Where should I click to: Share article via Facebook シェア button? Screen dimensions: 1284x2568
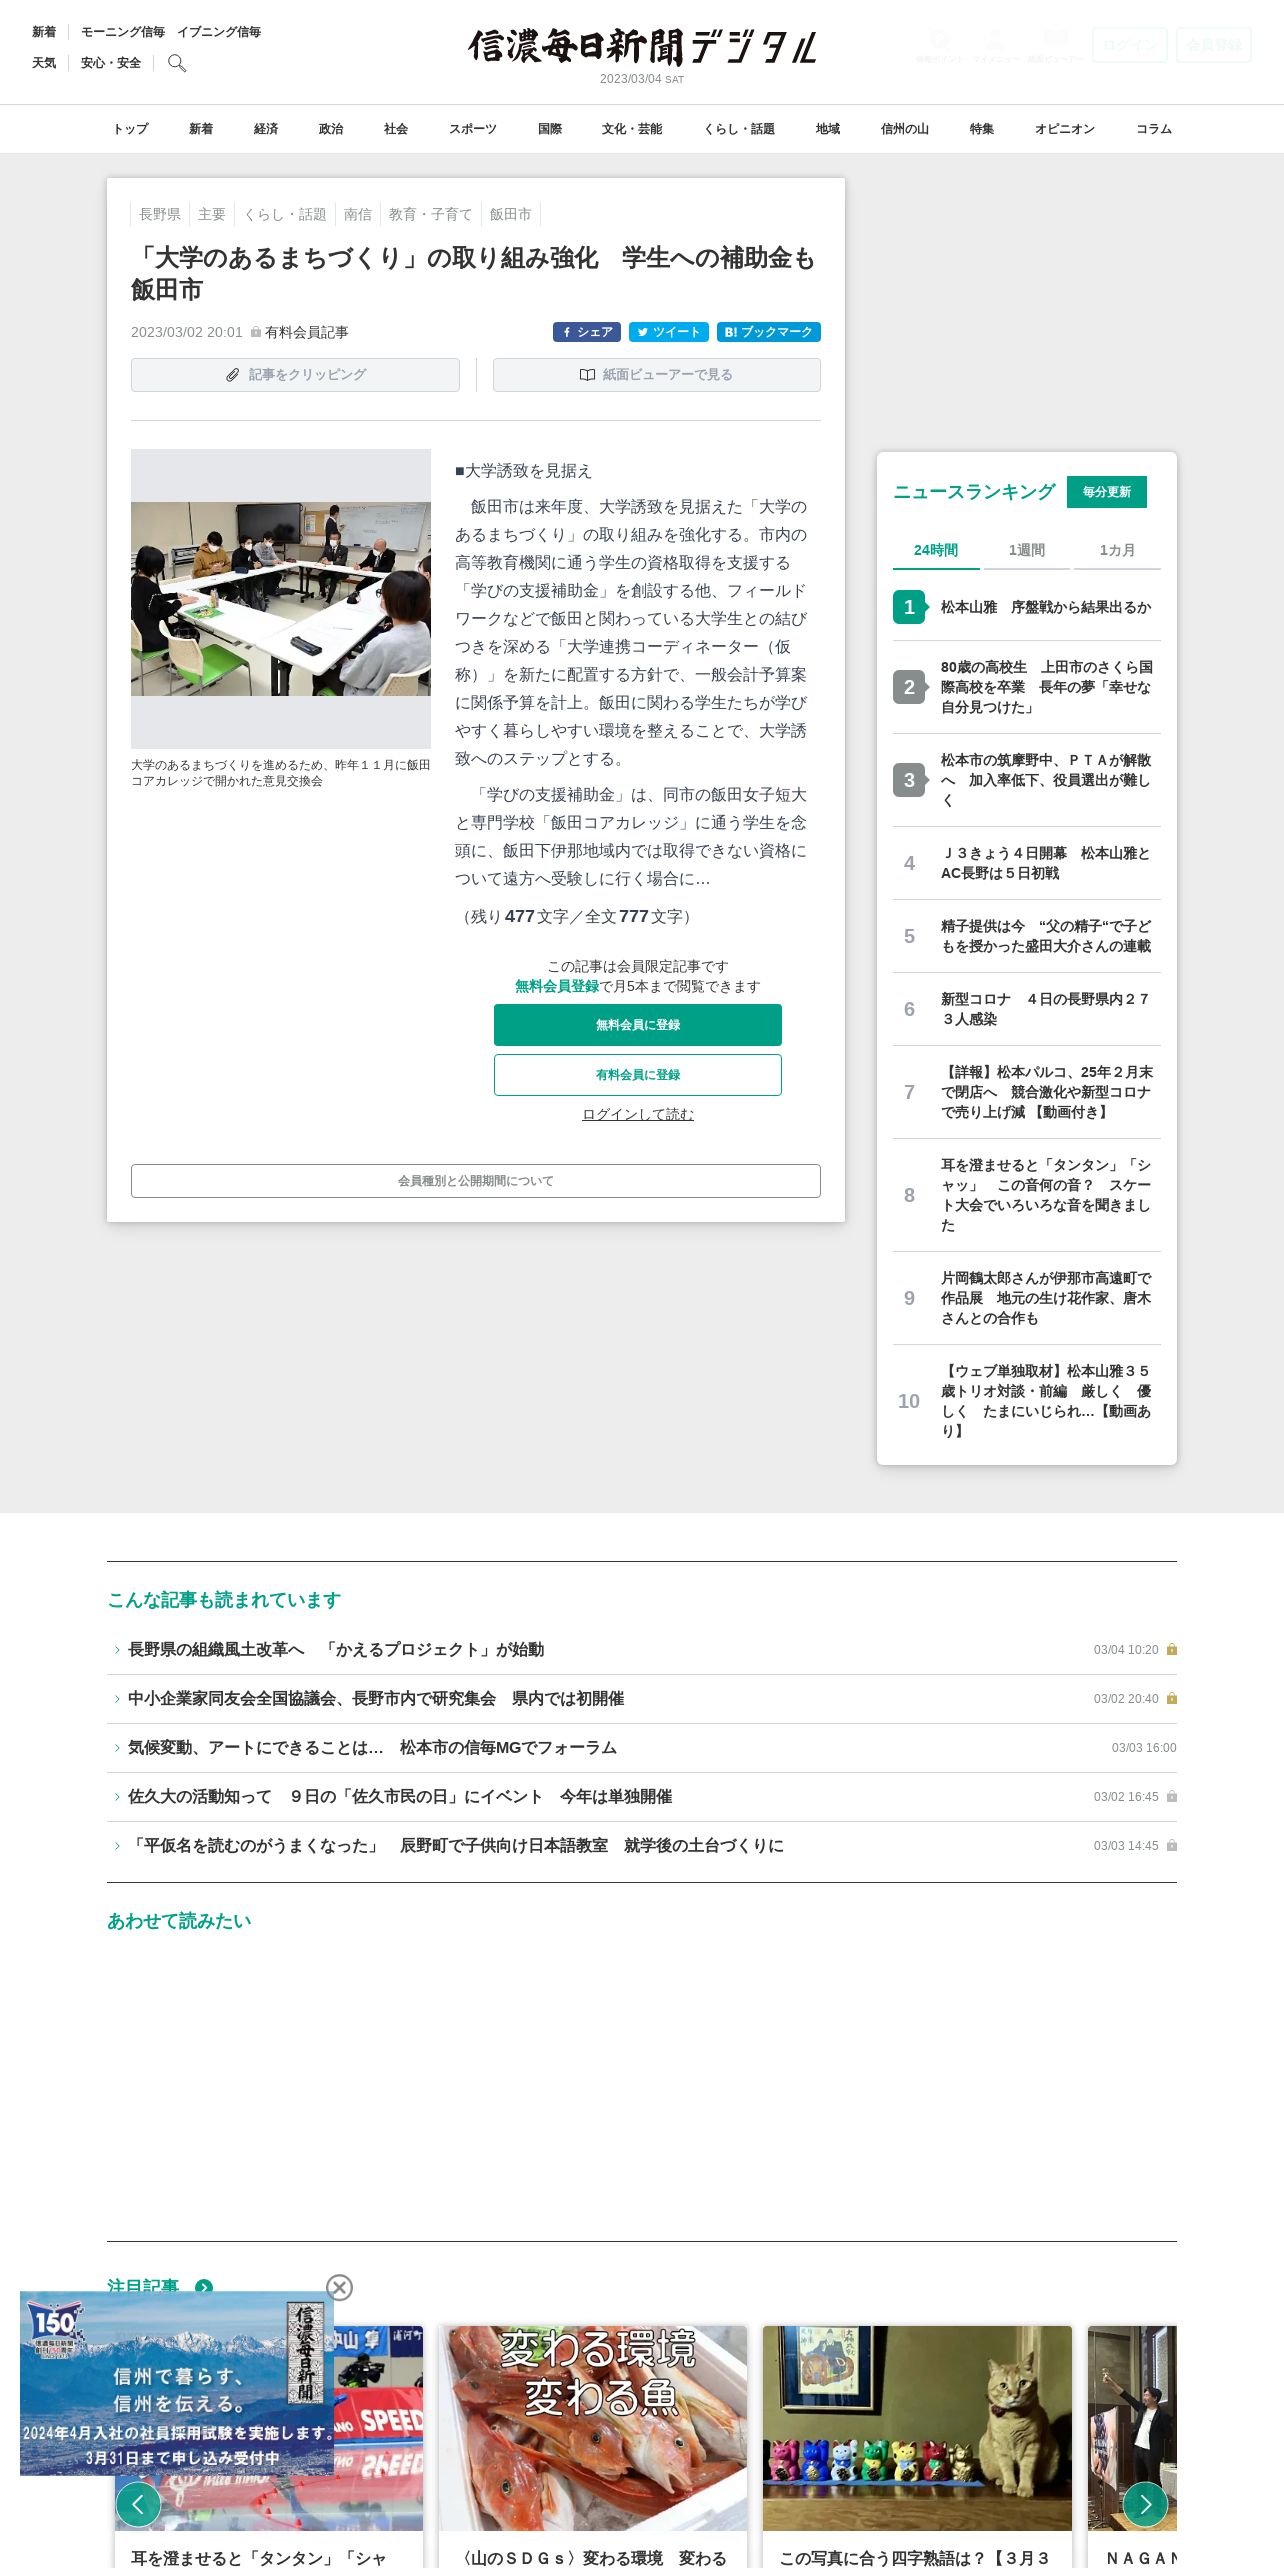tap(587, 332)
